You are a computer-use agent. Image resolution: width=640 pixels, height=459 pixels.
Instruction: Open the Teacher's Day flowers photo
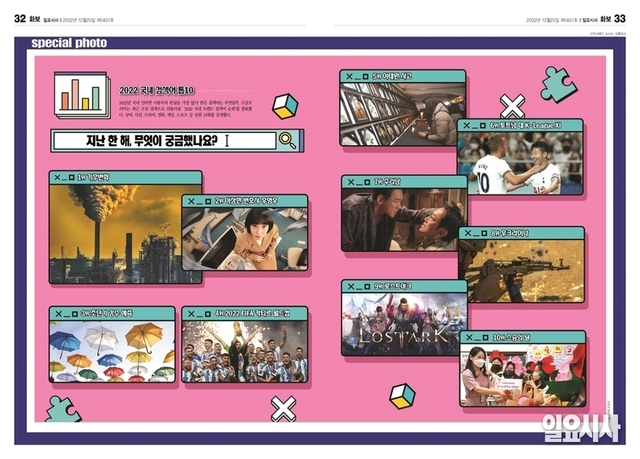[523, 375]
